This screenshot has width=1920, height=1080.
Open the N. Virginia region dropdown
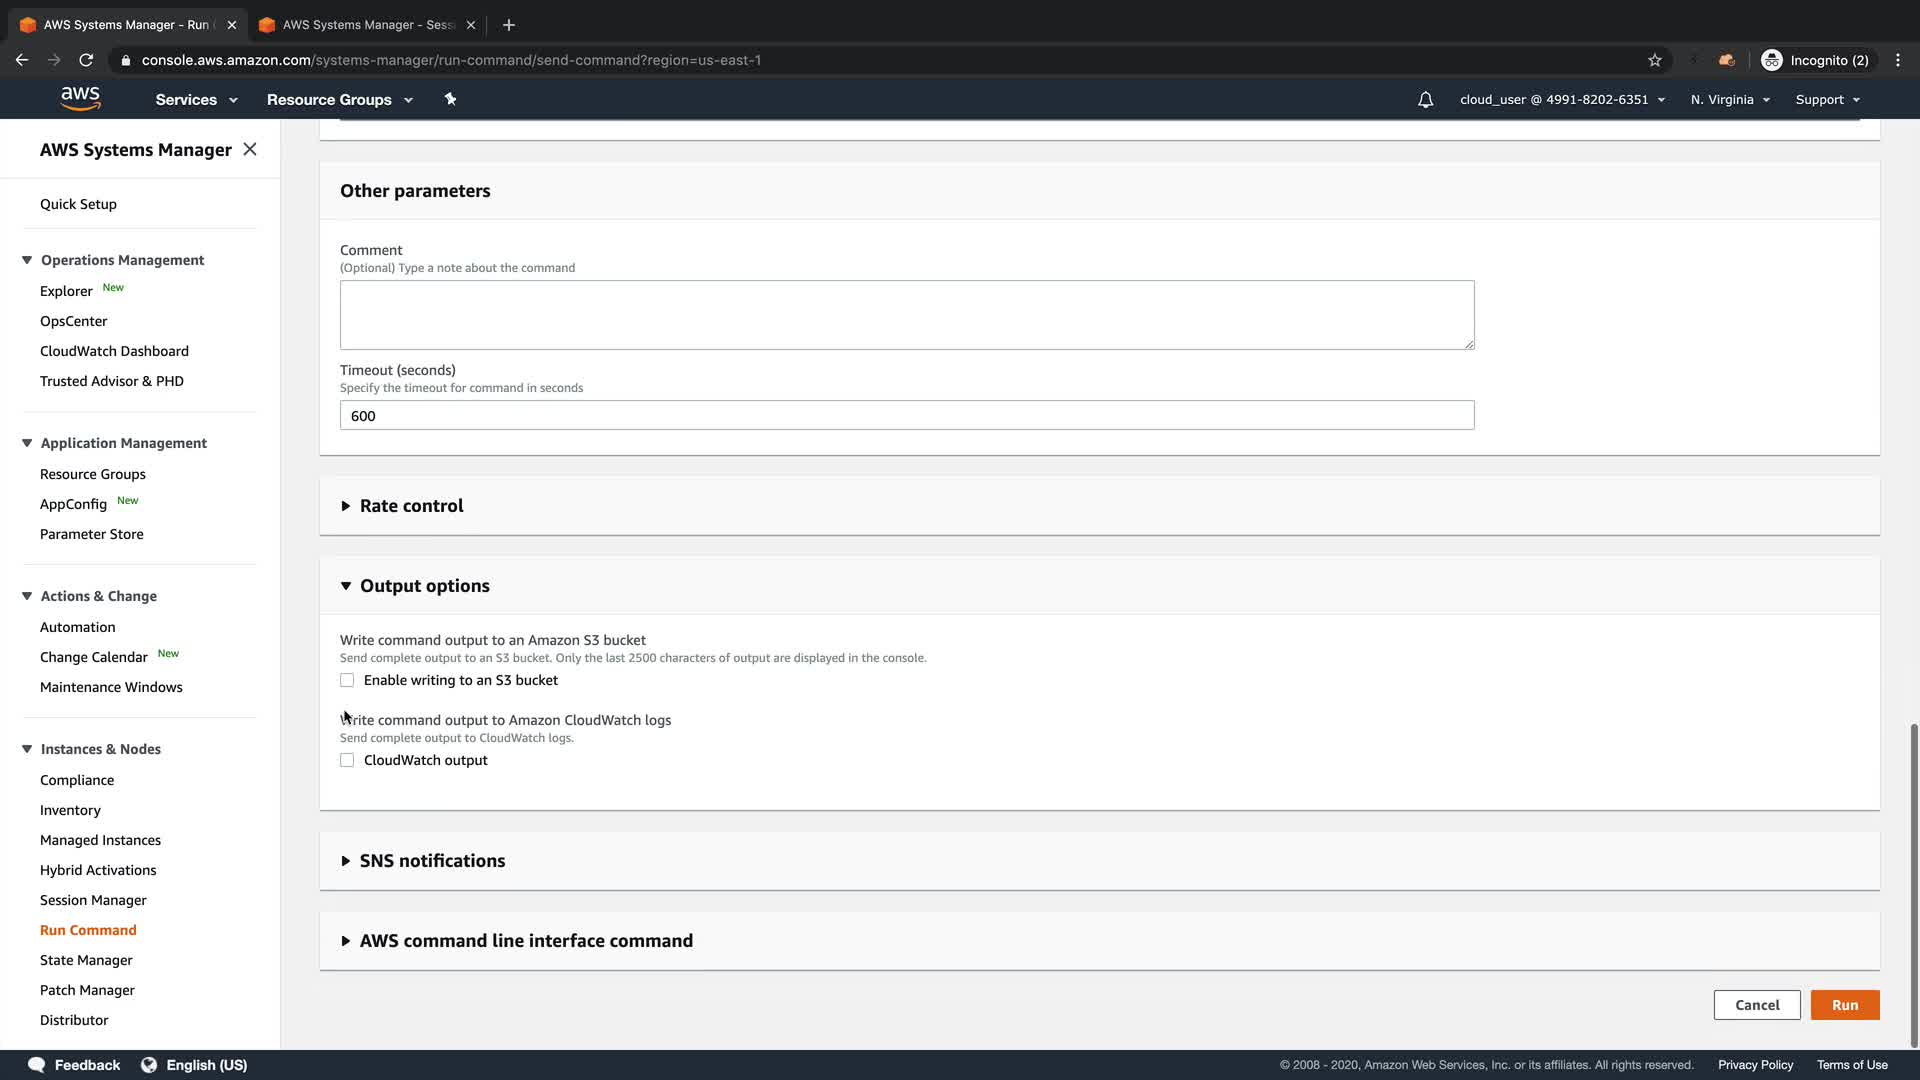coord(1730,100)
